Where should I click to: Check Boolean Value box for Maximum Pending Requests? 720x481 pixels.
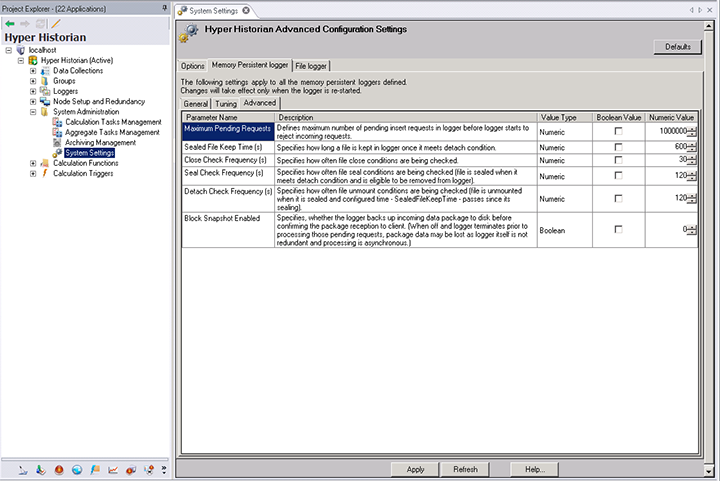pos(618,131)
